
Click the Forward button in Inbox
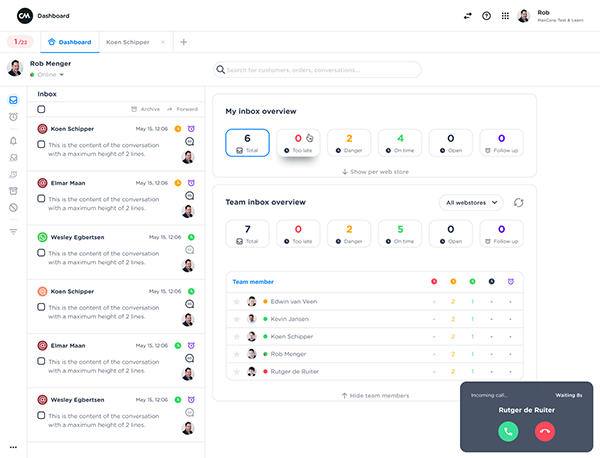click(x=182, y=108)
